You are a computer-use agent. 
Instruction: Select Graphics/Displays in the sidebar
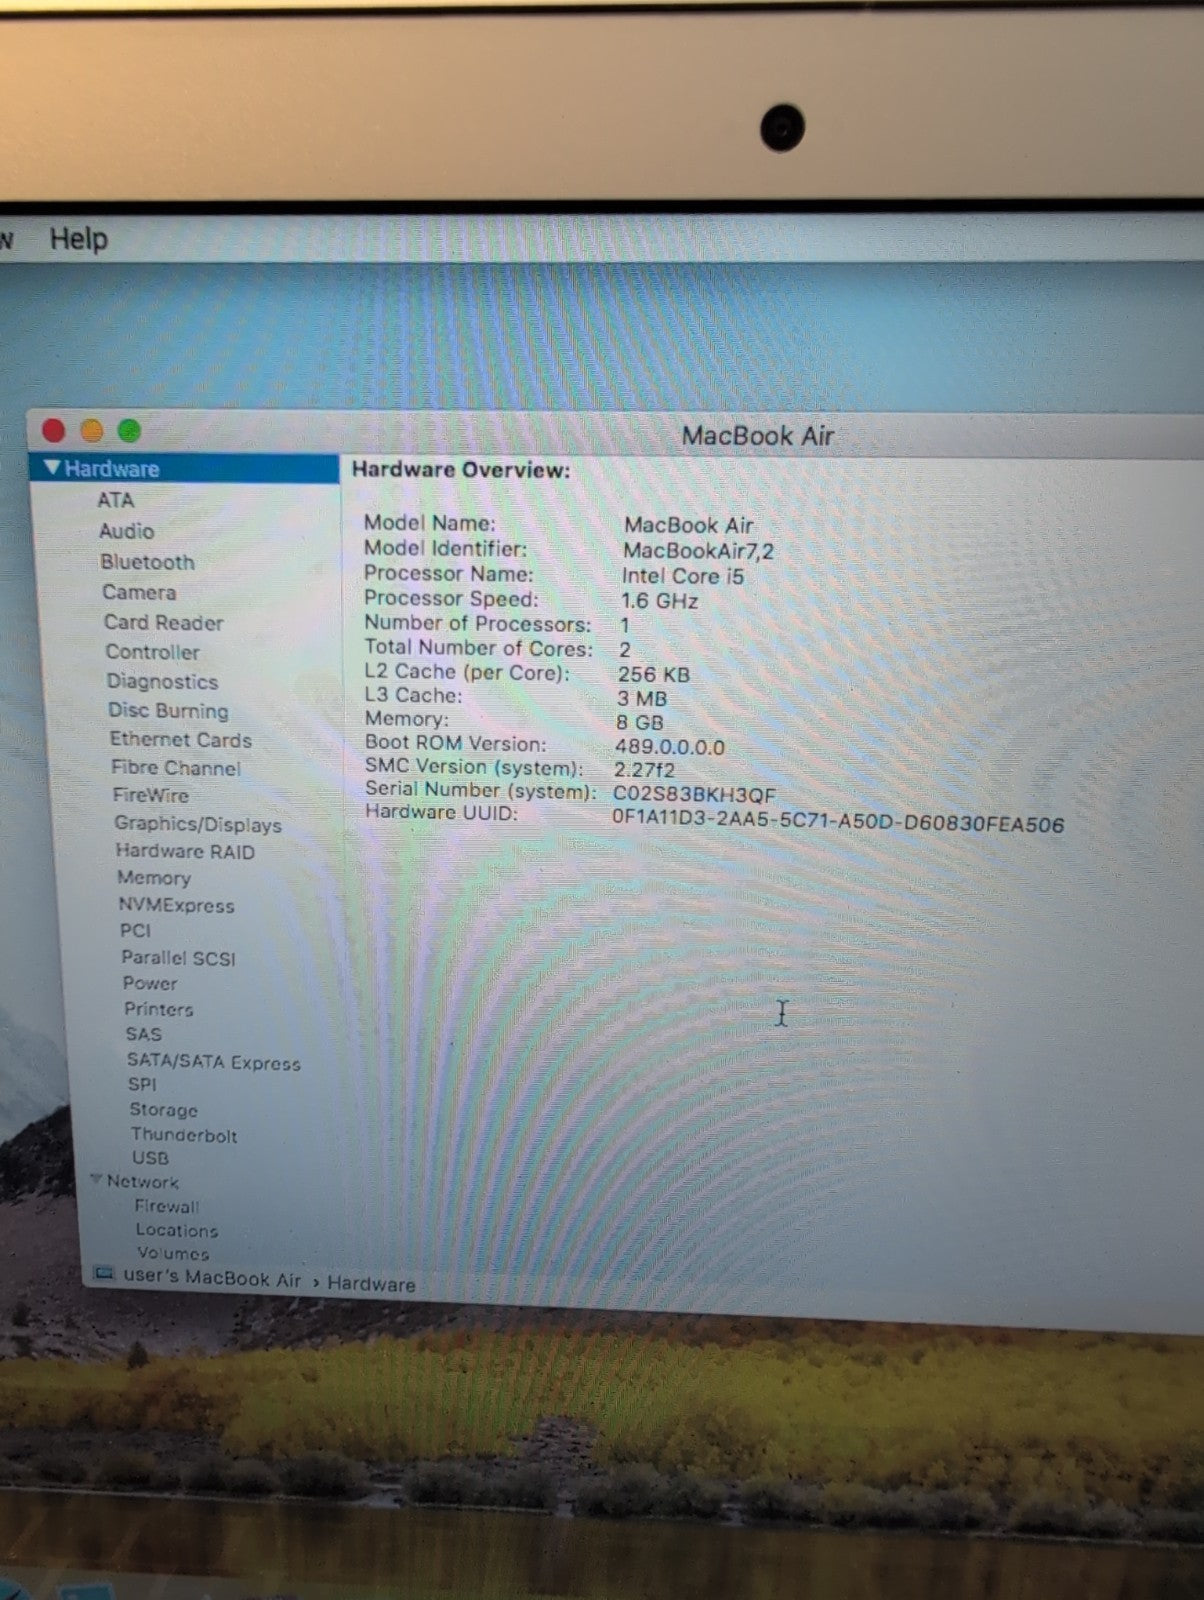197,824
